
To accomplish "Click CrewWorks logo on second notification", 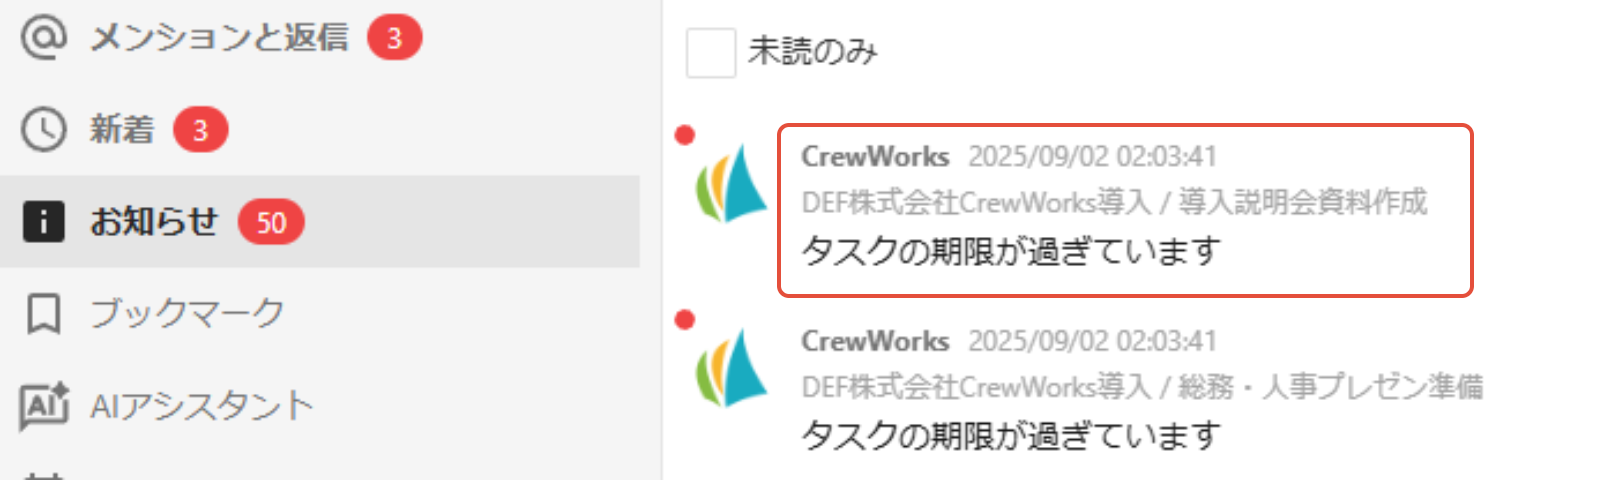I will point(731,368).
